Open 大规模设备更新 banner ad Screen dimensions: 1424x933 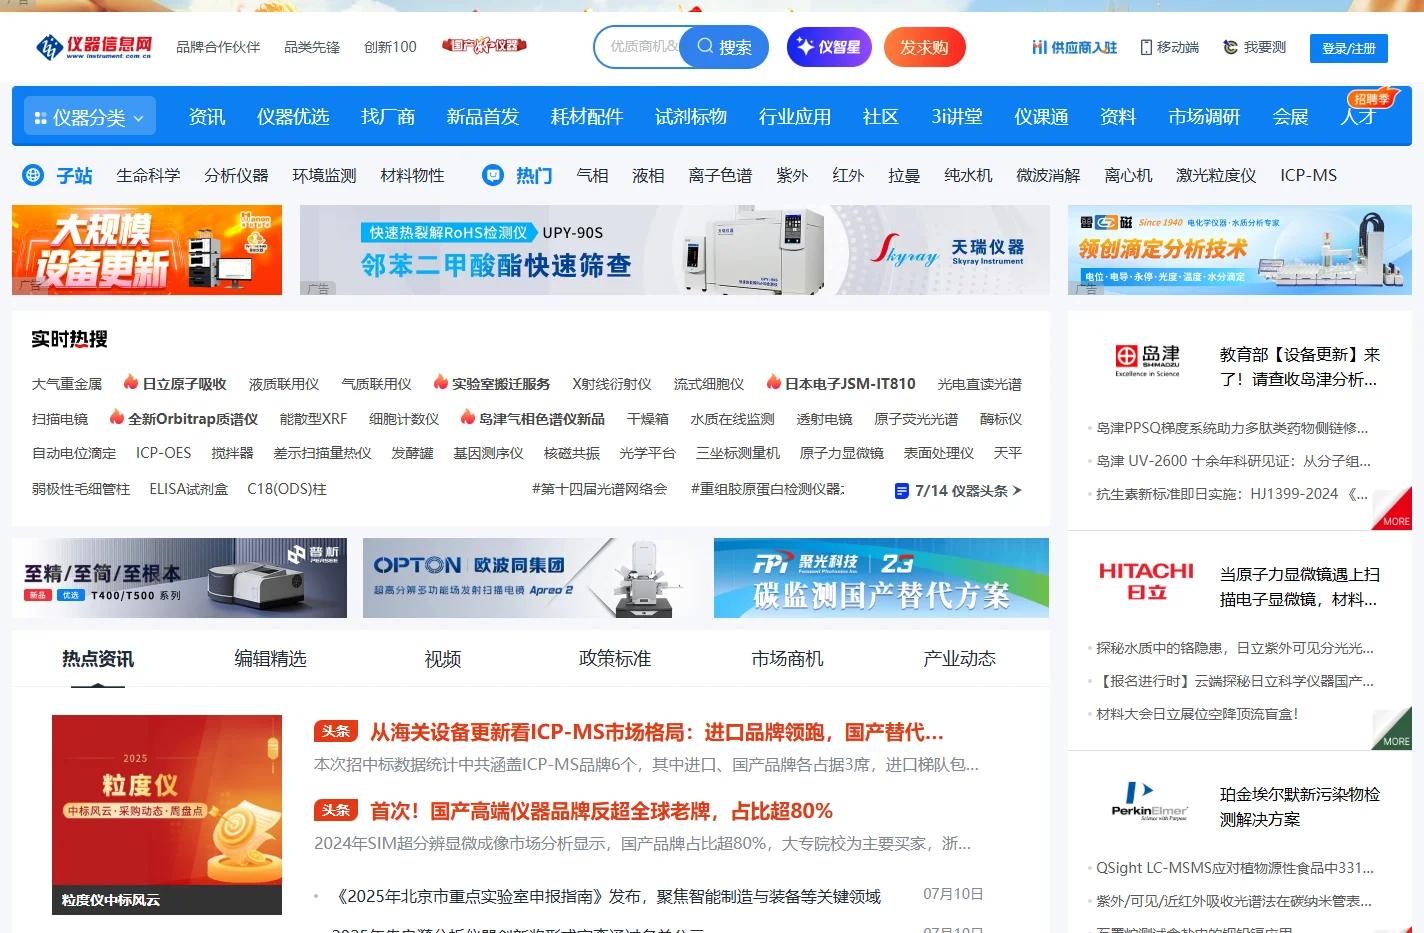[147, 250]
